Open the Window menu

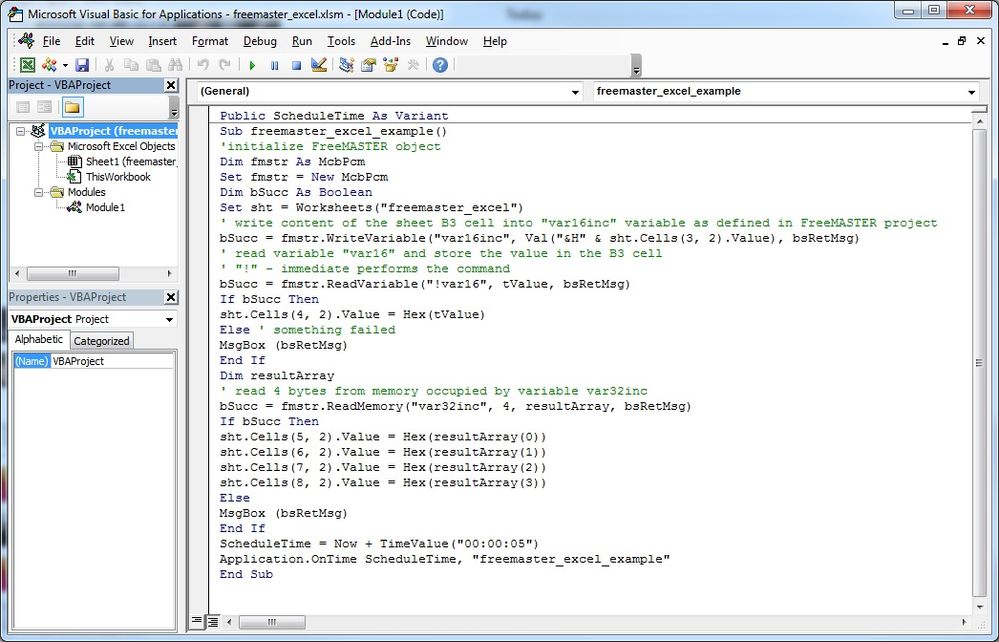pyautogui.click(x=447, y=41)
